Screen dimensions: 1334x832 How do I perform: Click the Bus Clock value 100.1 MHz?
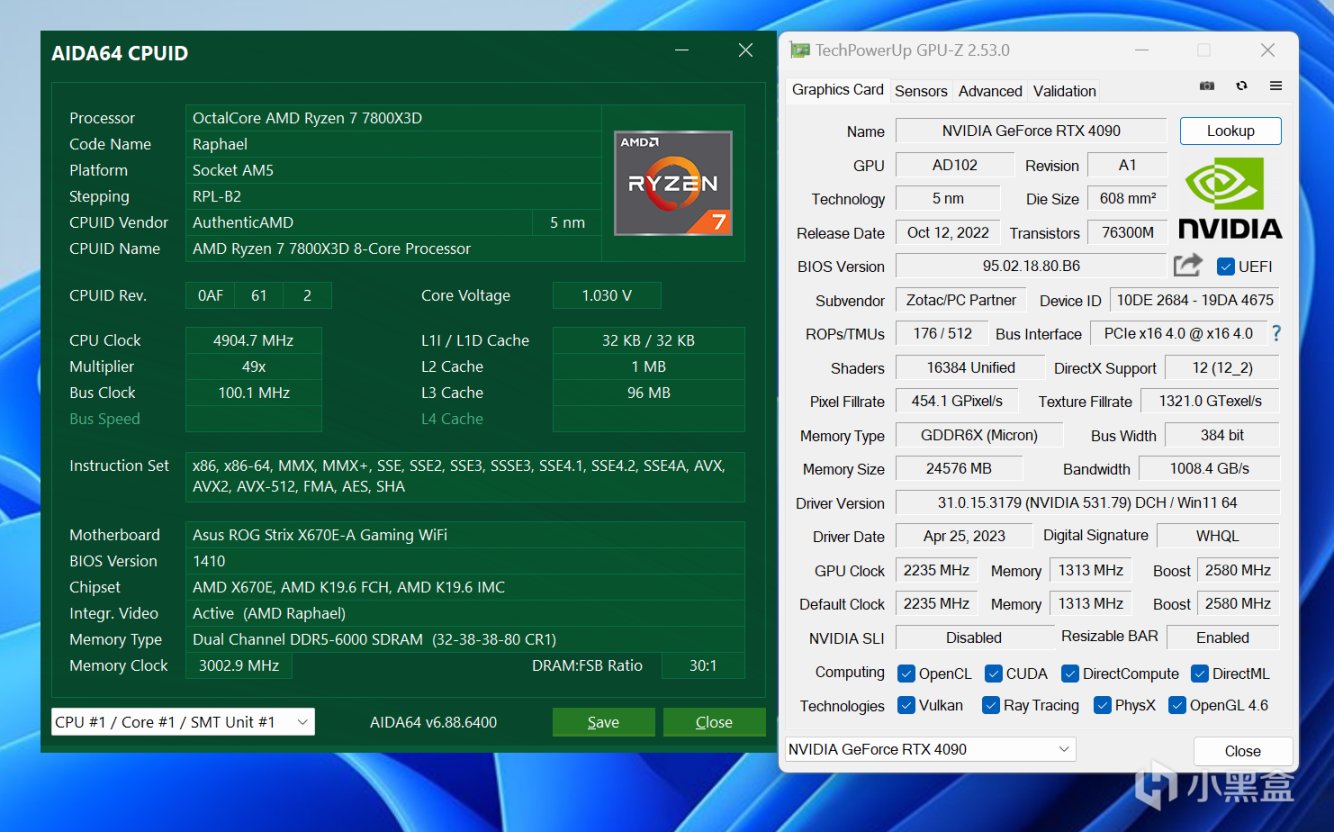tap(253, 392)
